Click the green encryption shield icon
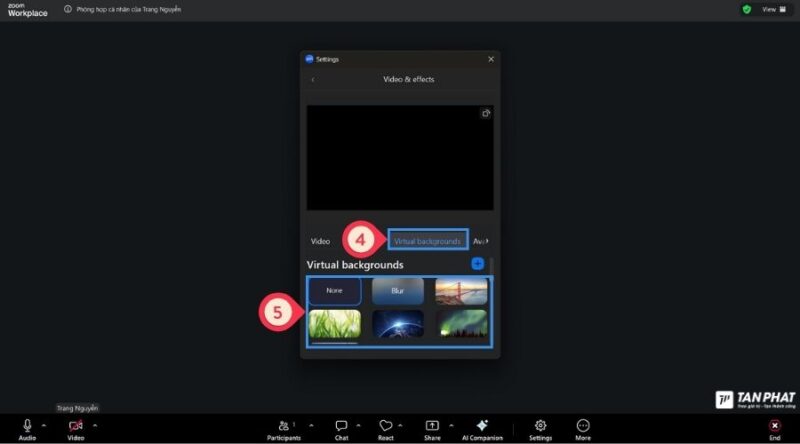800x444 pixels. click(746, 9)
